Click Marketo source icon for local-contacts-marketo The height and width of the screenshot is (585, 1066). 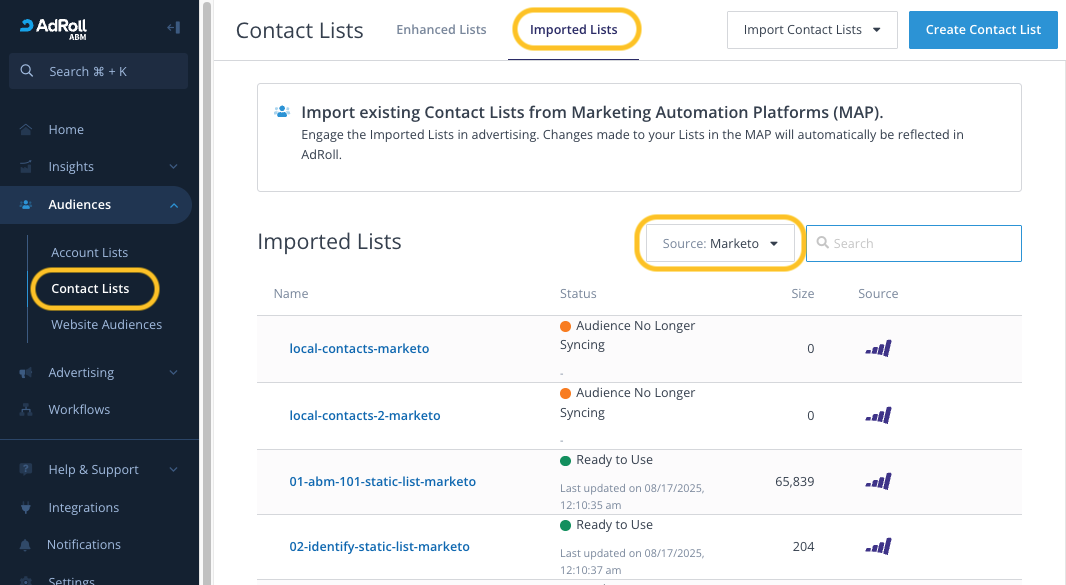(x=878, y=349)
